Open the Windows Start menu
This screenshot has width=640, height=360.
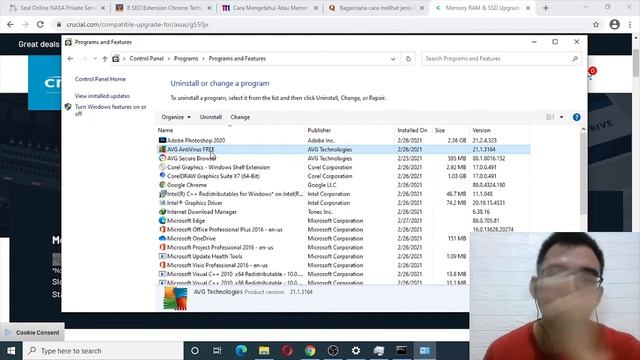coord(11,351)
